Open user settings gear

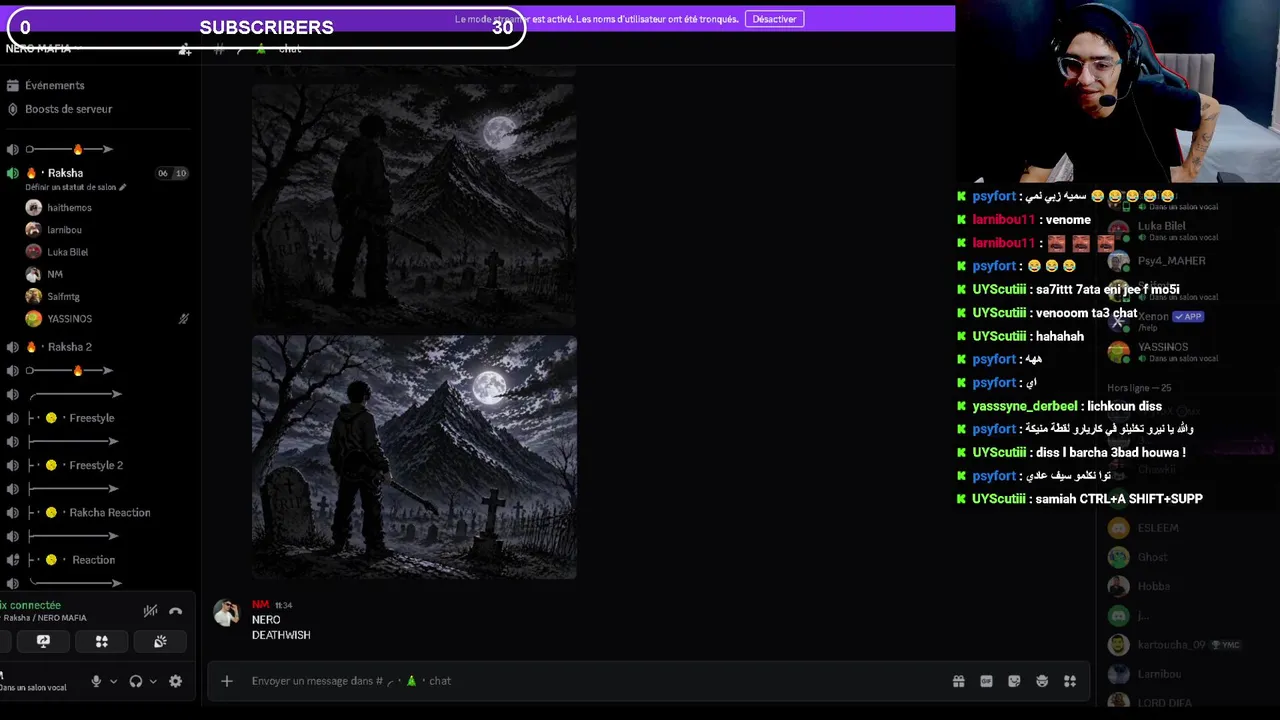tap(176, 681)
